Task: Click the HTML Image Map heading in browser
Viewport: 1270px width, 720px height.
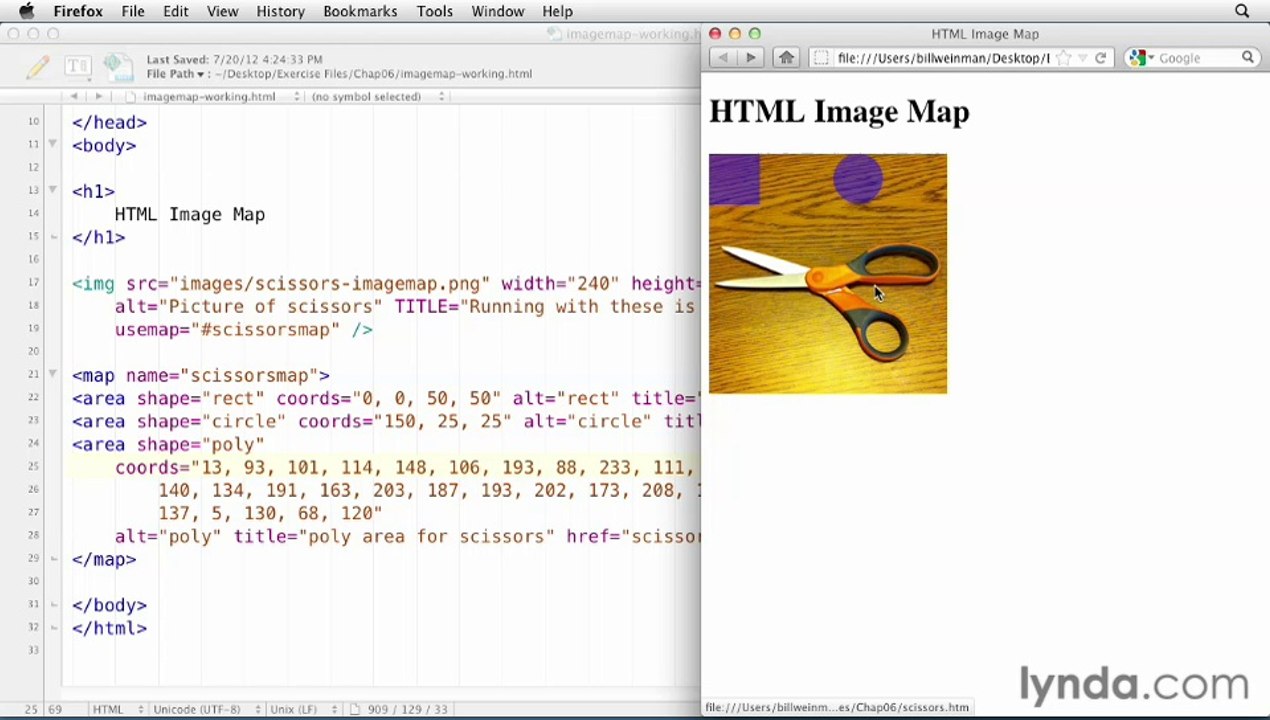Action: 839,111
